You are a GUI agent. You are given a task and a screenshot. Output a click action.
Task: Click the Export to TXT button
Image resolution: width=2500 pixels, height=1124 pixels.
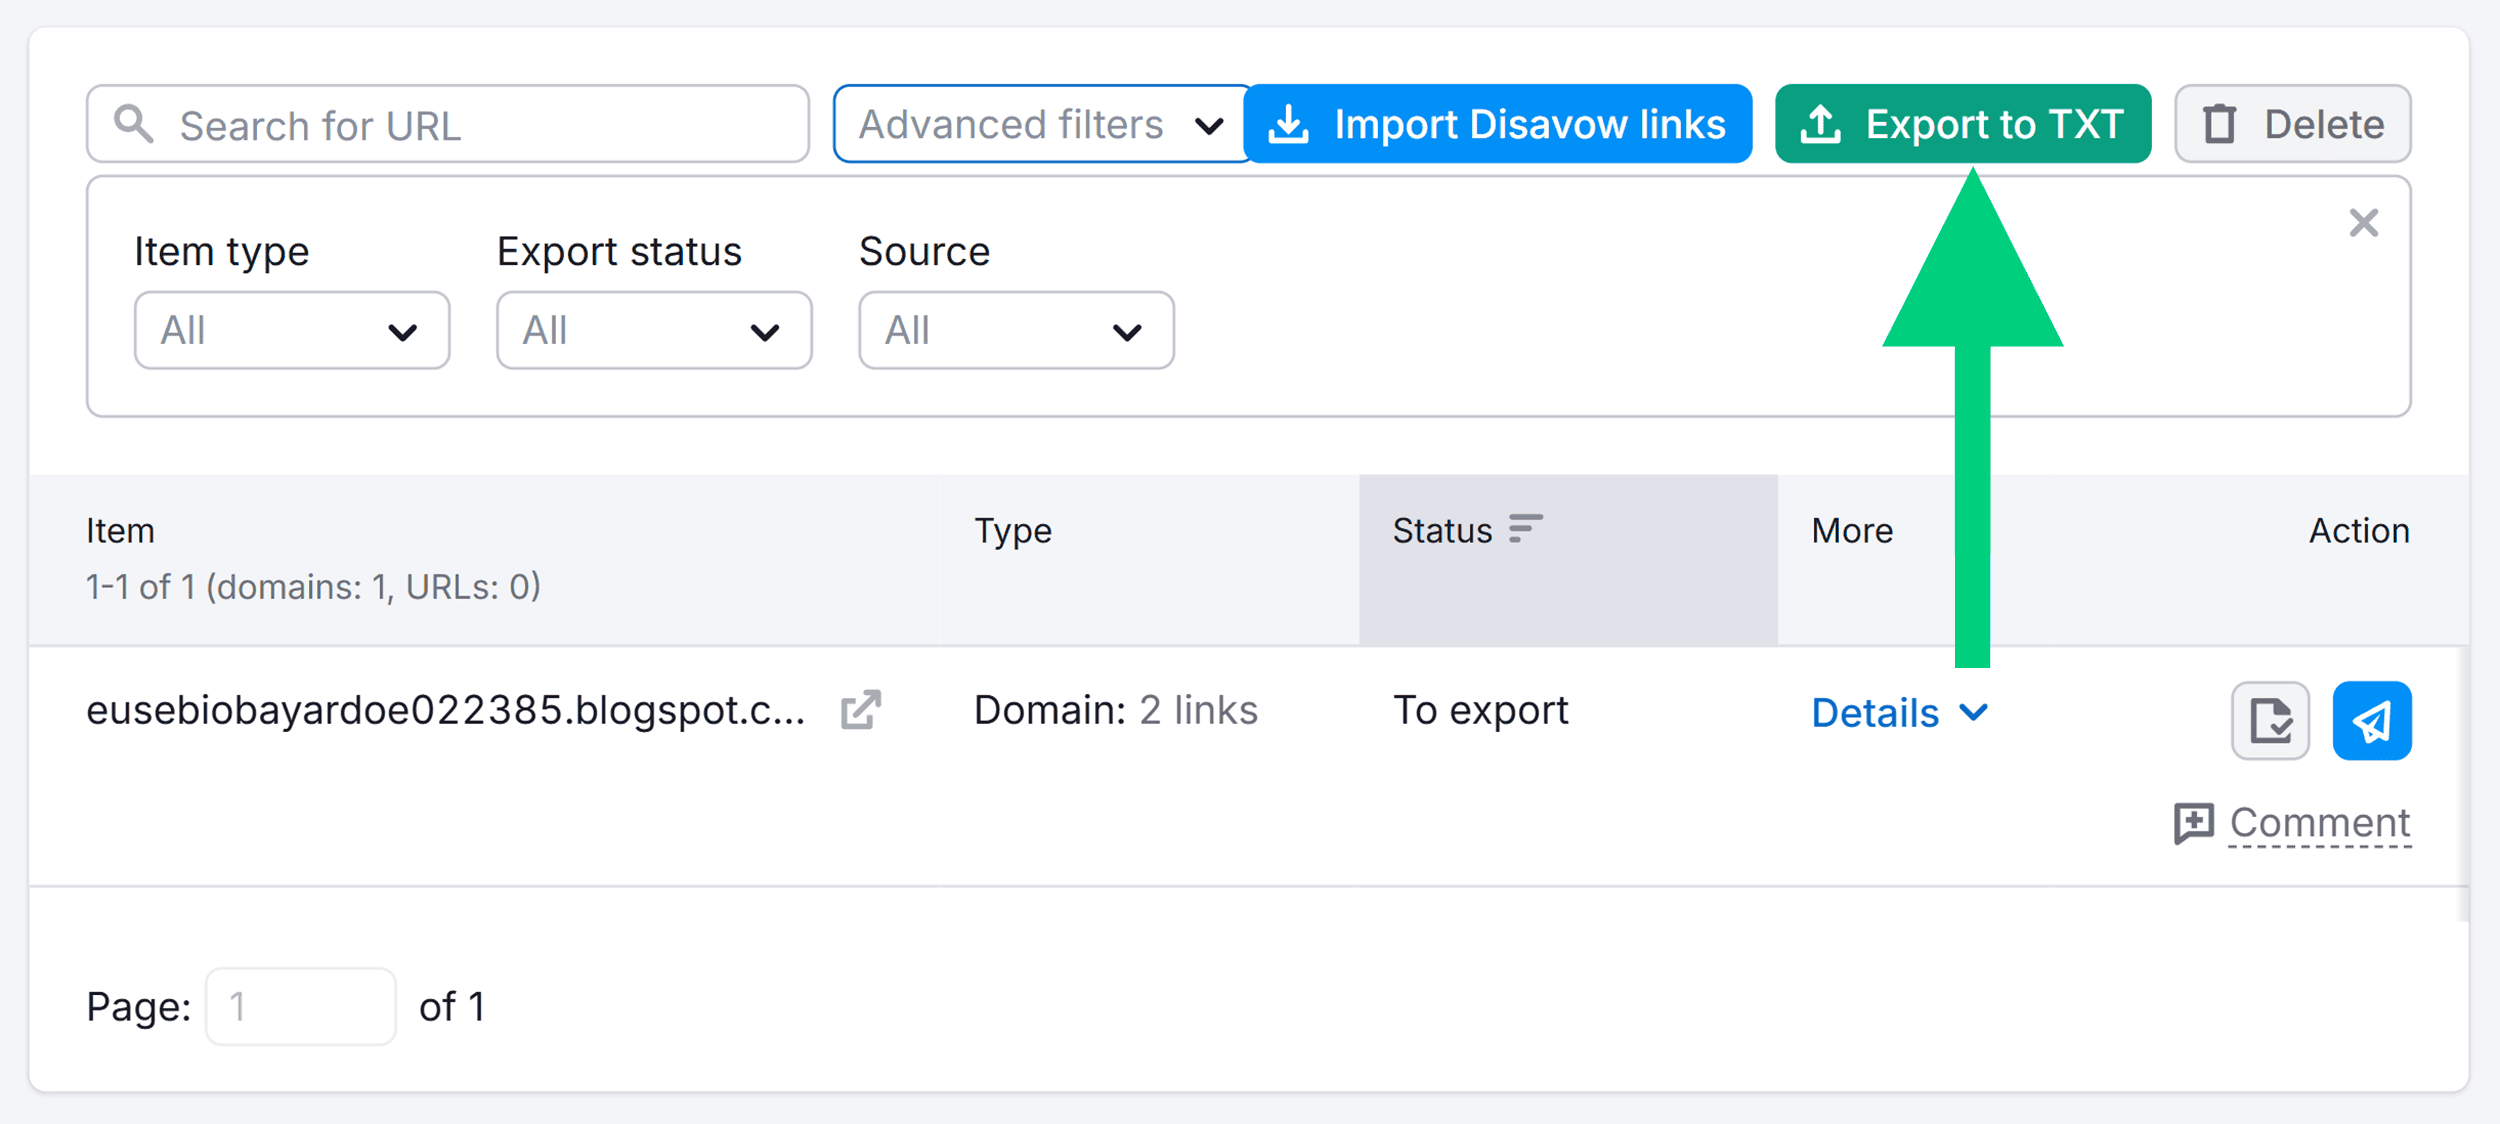point(1962,123)
